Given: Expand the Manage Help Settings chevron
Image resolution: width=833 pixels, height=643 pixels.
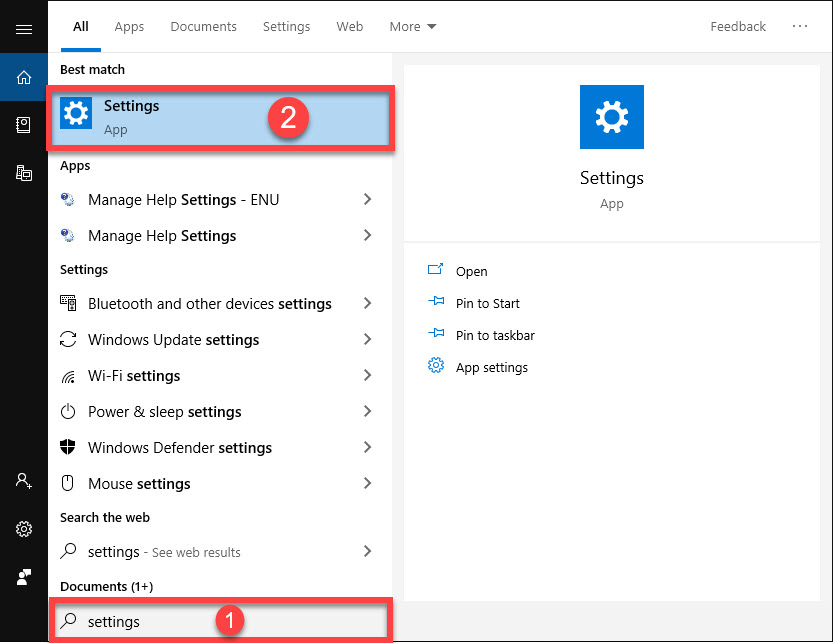Looking at the screenshot, I should pyautogui.click(x=367, y=235).
